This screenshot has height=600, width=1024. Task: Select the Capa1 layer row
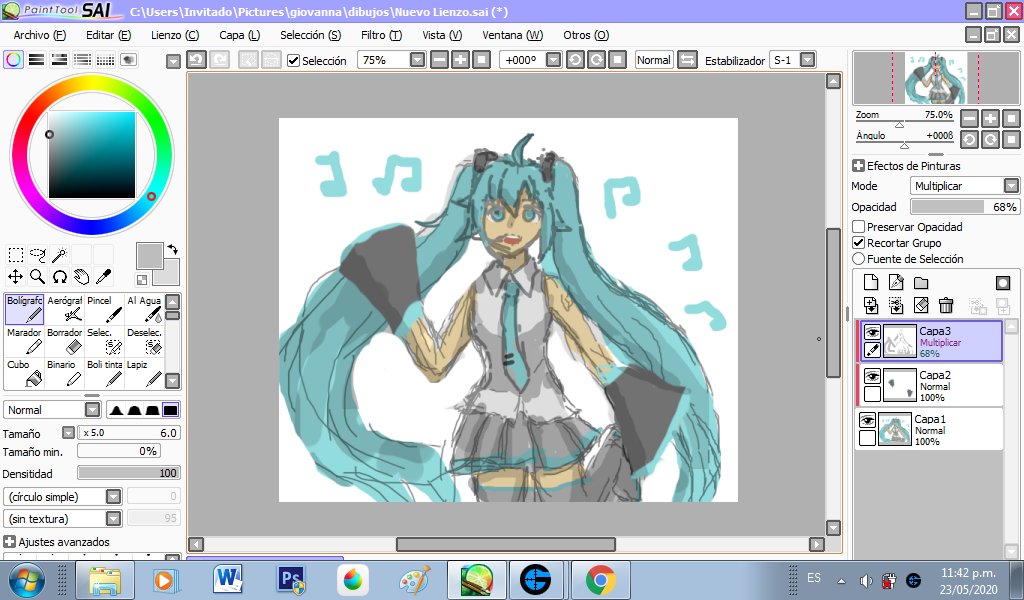(x=929, y=430)
